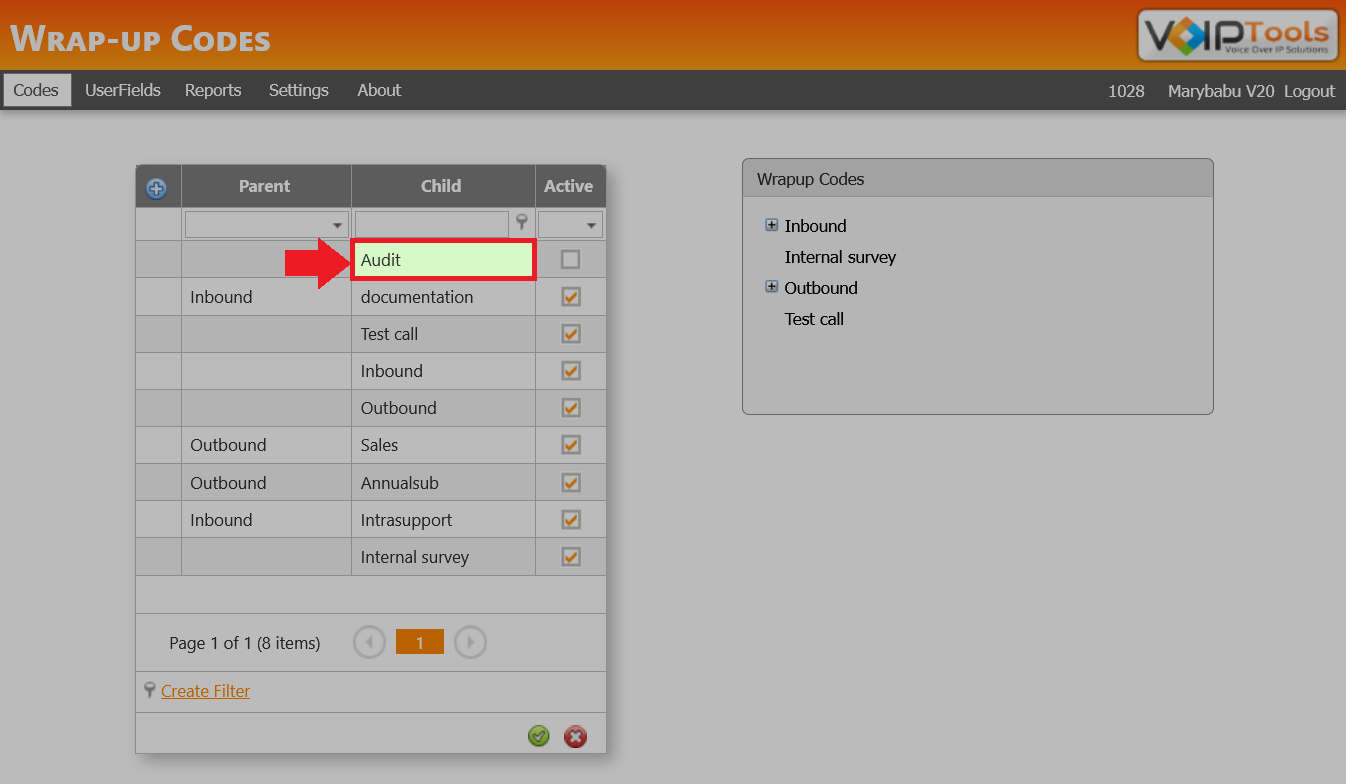
Task: Open the Reports menu
Action: tap(213, 90)
